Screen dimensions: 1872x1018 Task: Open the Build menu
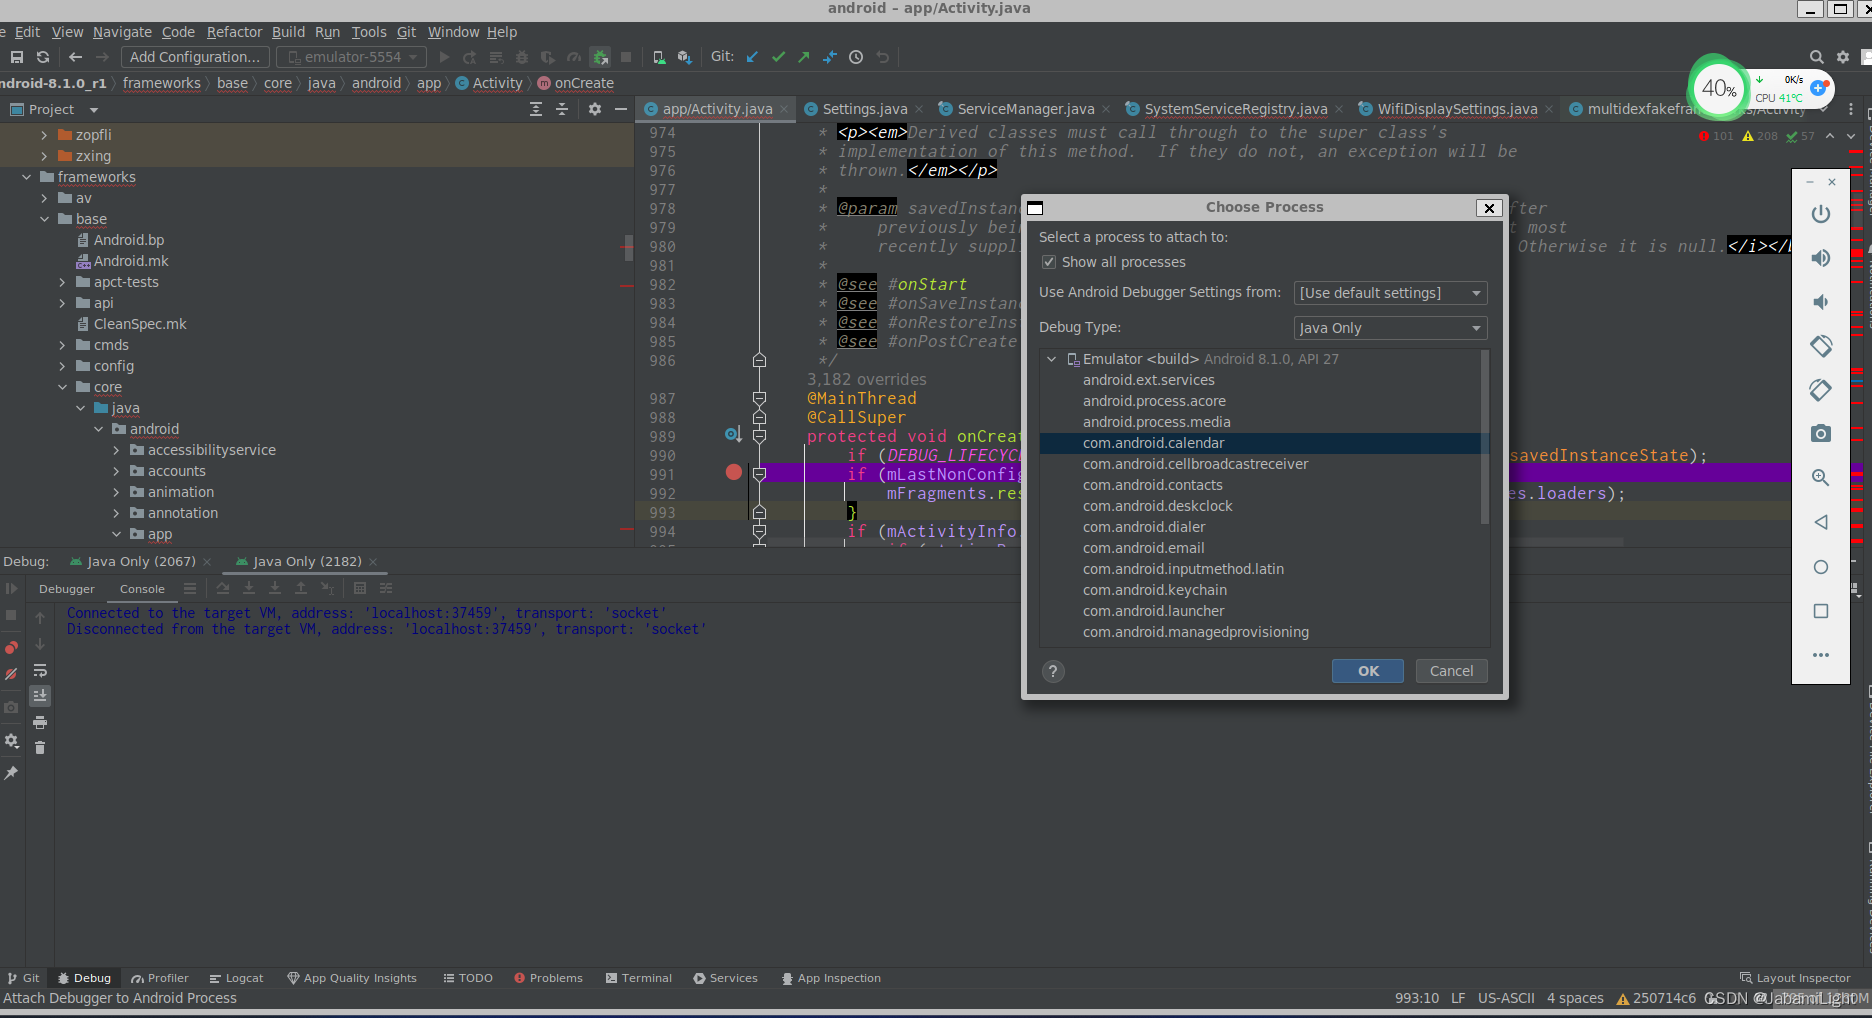pos(288,32)
